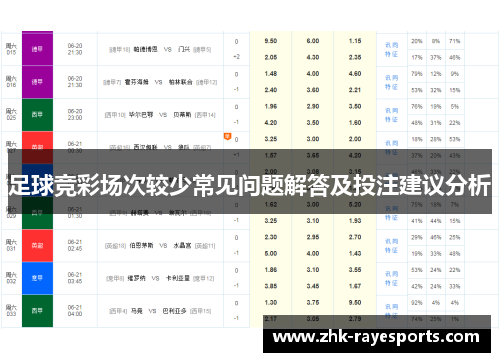Select the 1.93 odds cell
500x362 pixels.
pos(355,221)
